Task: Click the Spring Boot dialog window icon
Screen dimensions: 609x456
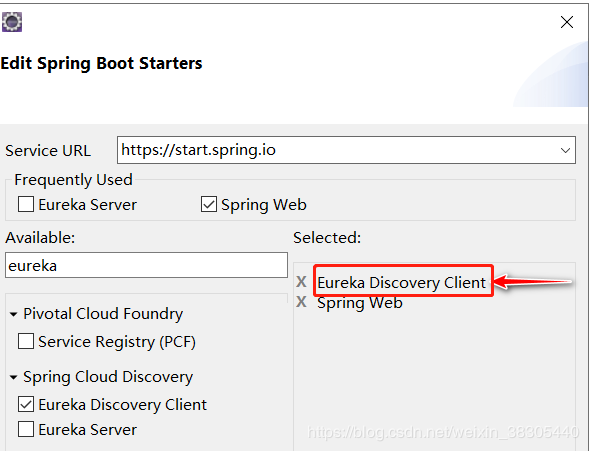Action: click(x=12, y=21)
